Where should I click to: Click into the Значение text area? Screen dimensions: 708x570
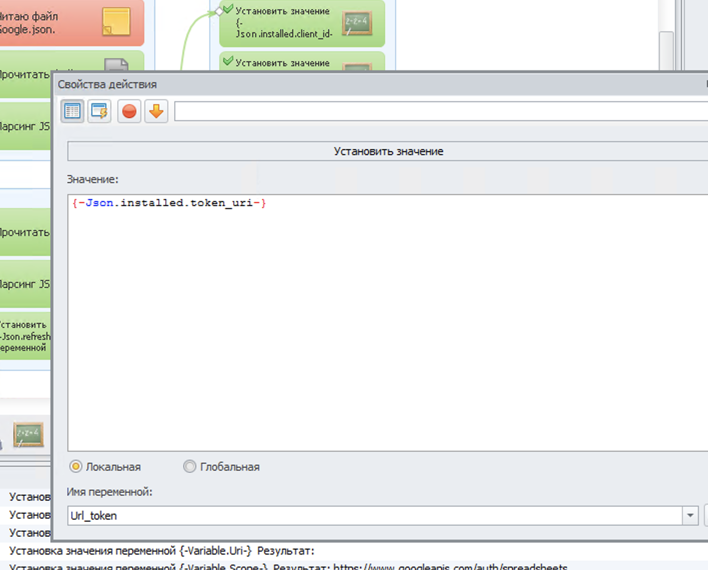pos(388,323)
